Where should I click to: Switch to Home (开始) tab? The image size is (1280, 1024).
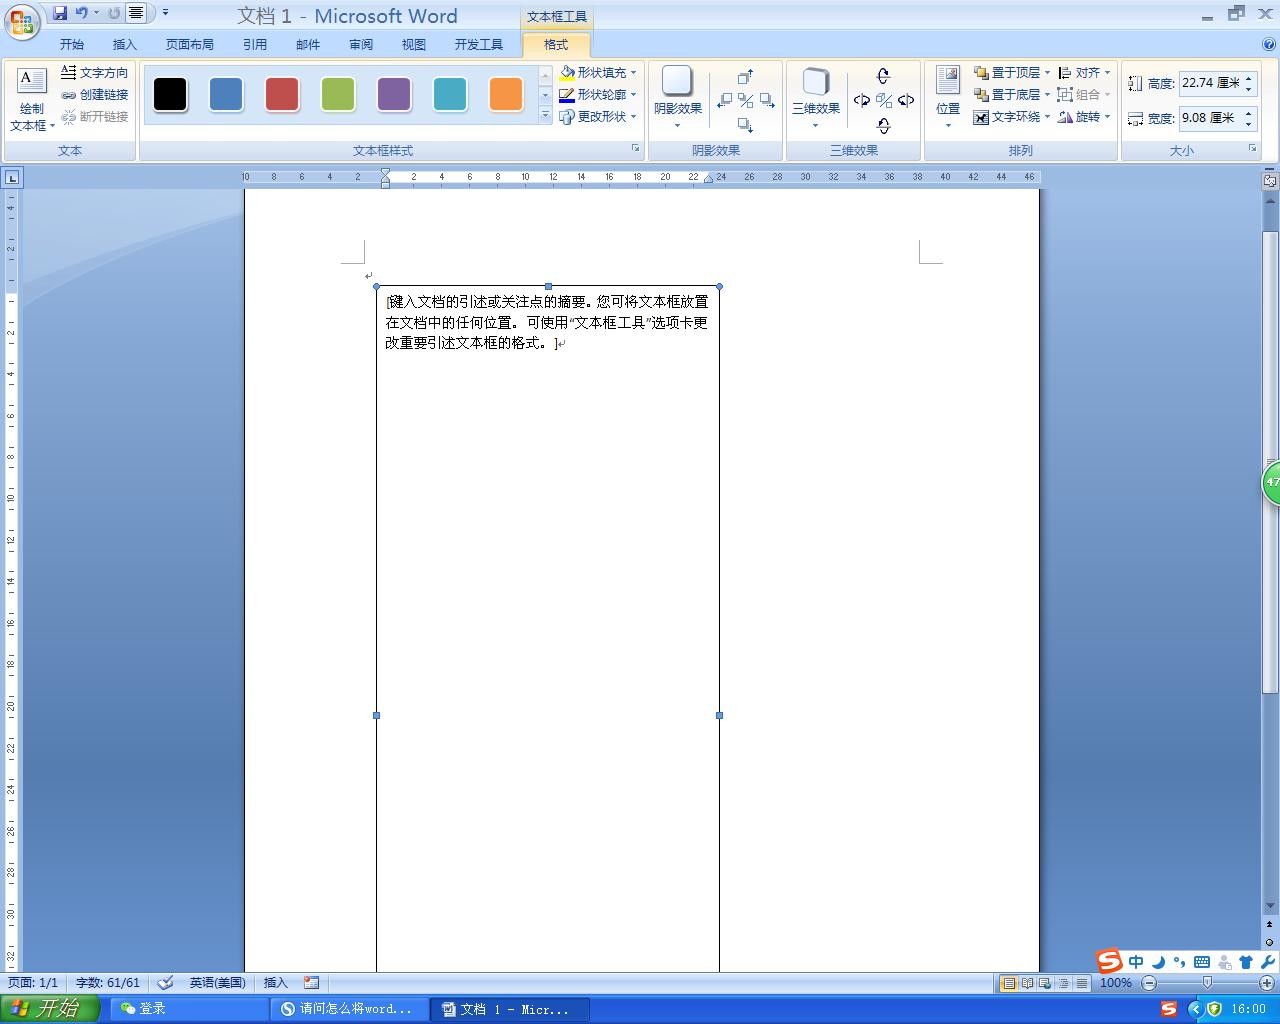(72, 45)
